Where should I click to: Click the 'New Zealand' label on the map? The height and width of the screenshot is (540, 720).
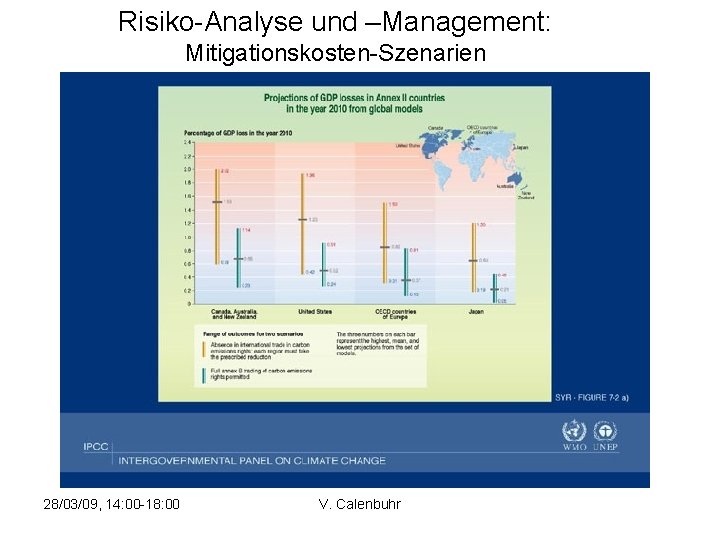coord(526,196)
